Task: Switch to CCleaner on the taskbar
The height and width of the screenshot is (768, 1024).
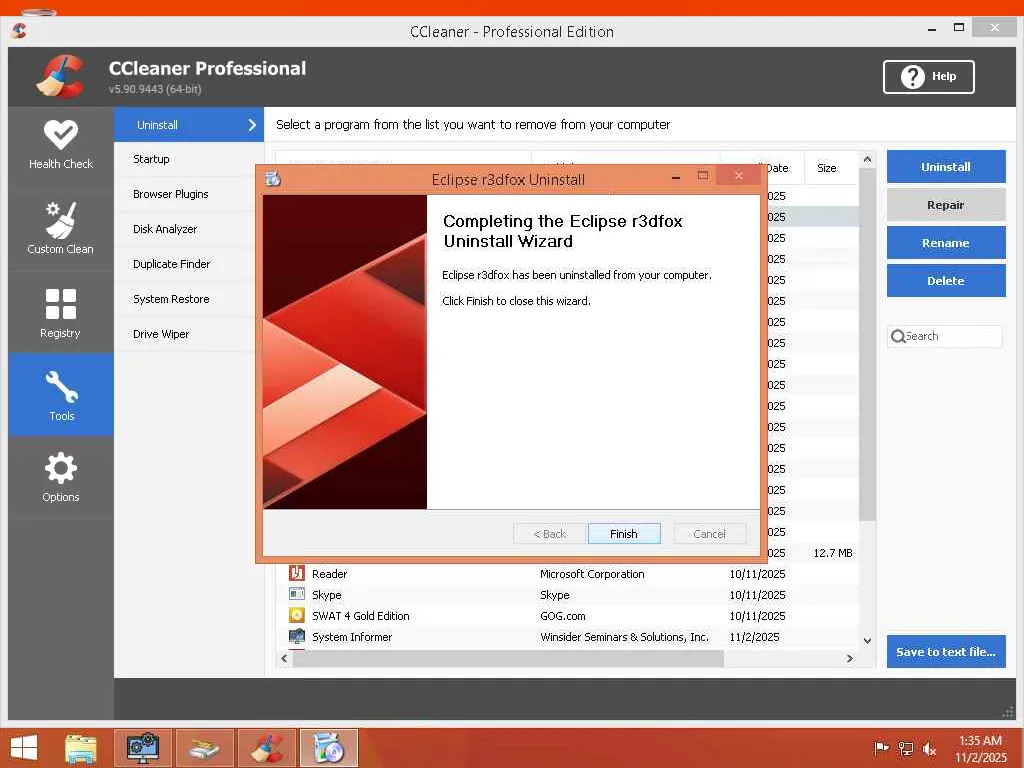Action: 268,748
